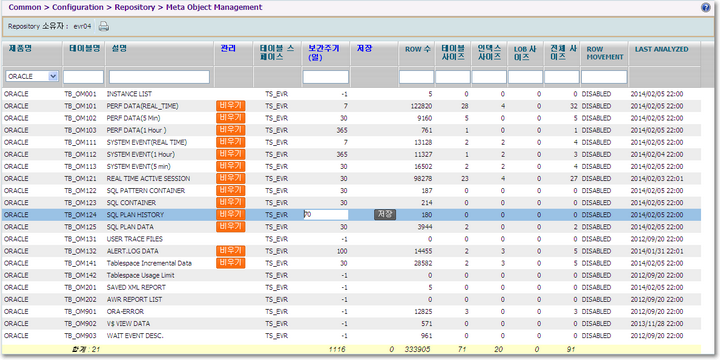Click 2013/11/28 22:00 analyzed date
This screenshot has height=360, width=720.
(657, 324)
